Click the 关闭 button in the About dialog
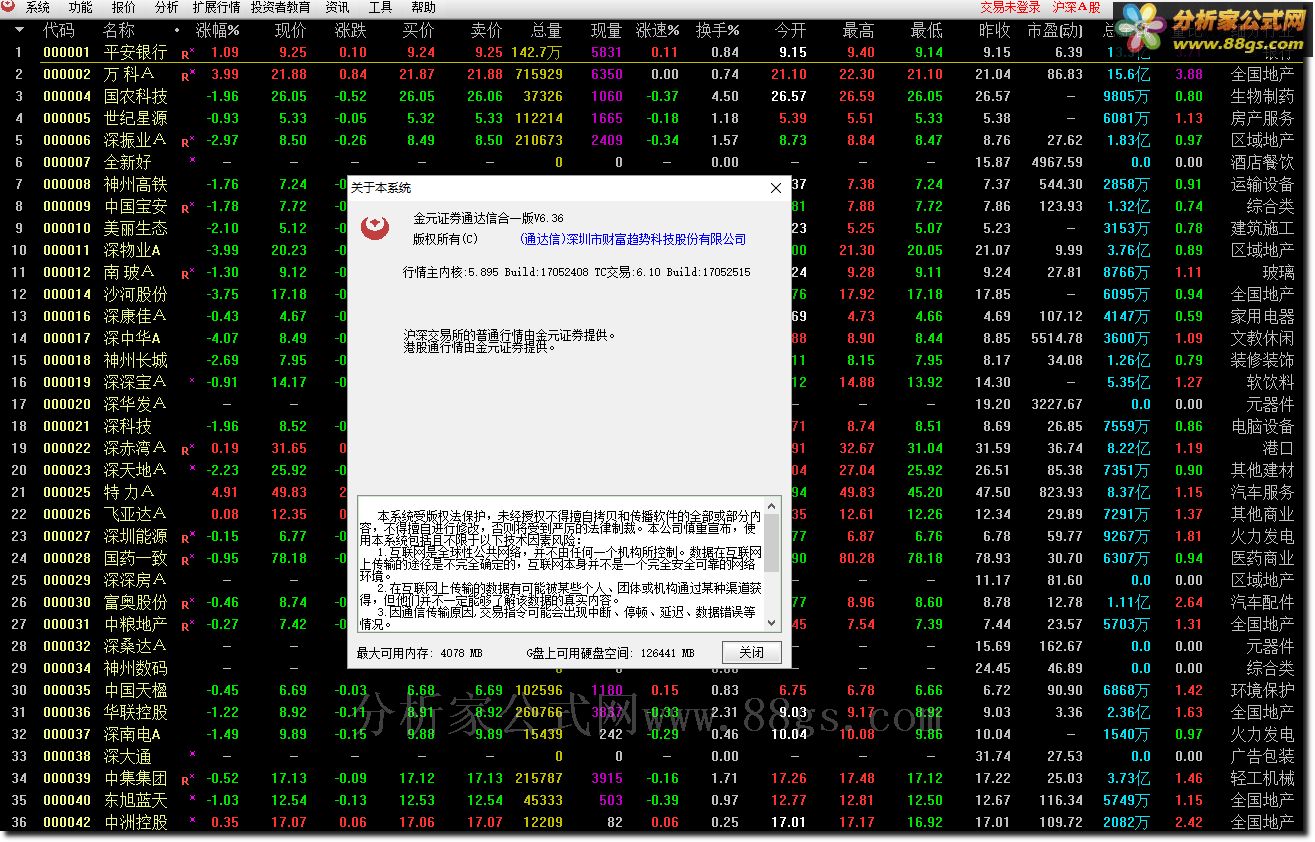This screenshot has height=842, width=1315. pos(752,652)
